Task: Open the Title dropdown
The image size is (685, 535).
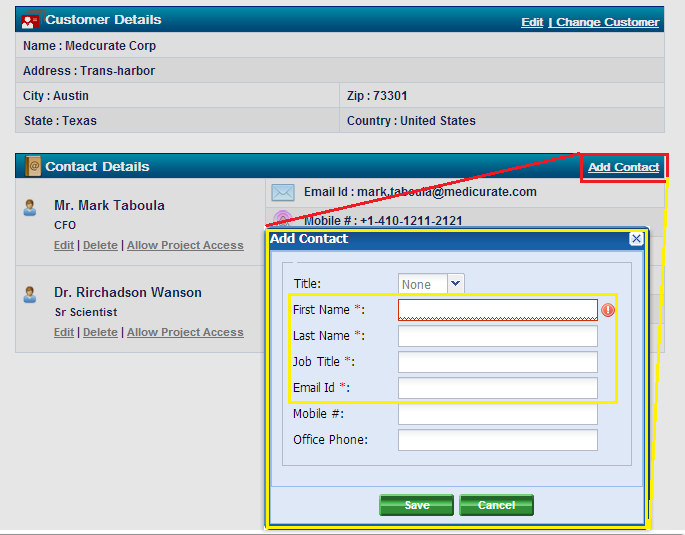Action: coord(455,284)
